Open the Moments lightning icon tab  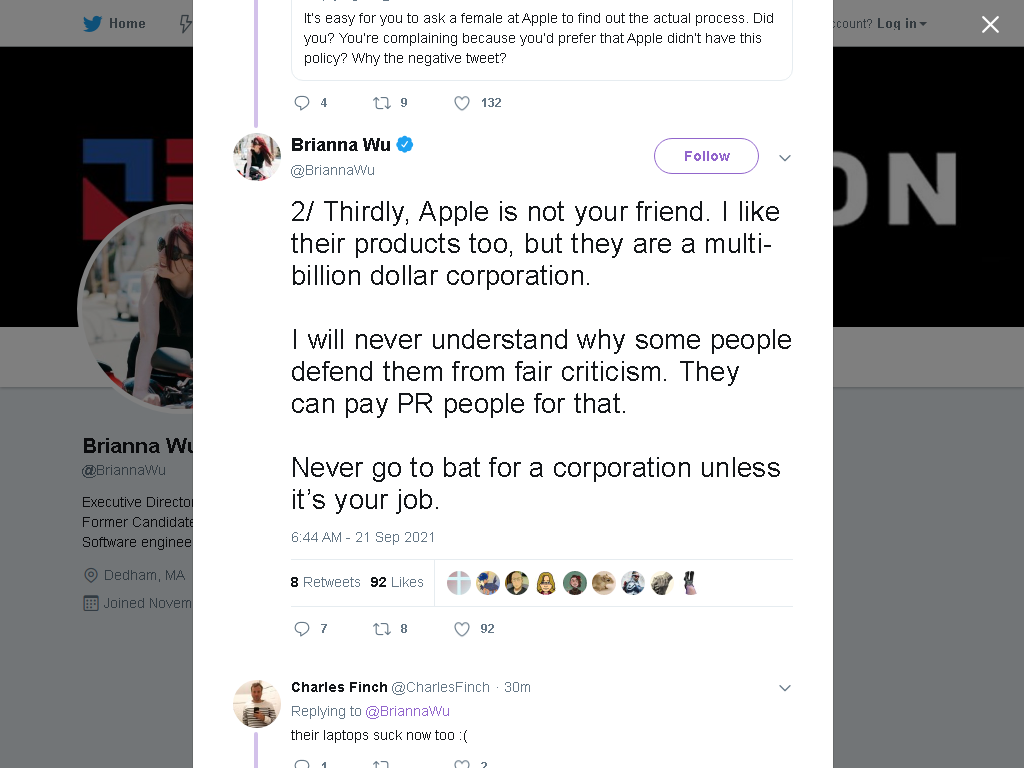click(x=185, y=24)
